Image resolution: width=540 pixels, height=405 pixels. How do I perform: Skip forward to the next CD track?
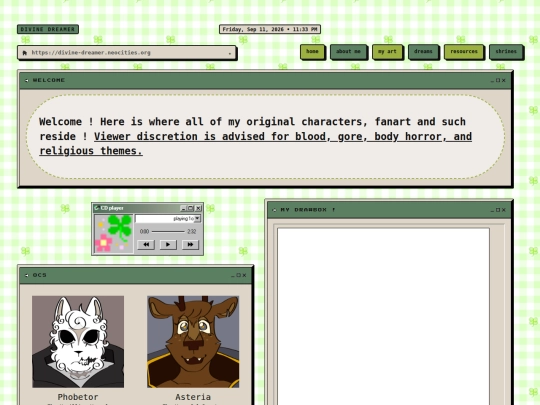pyautogui.click(x=190, y=245)
